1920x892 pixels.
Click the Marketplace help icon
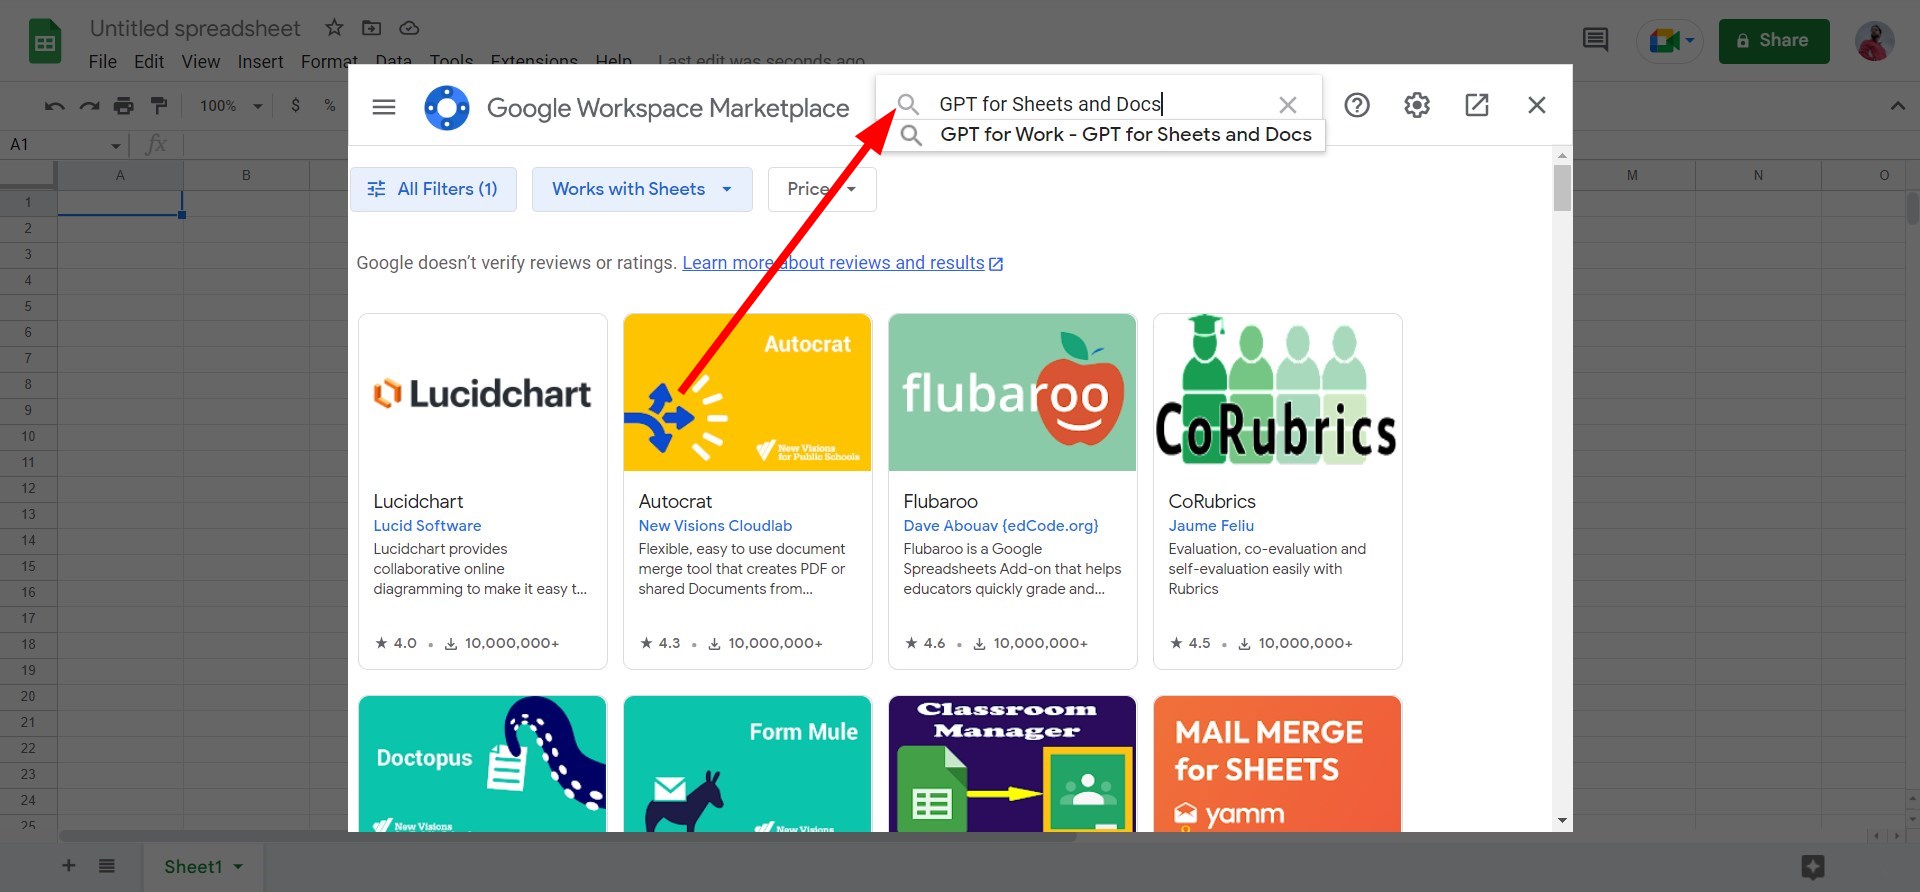click(1357, 105)
